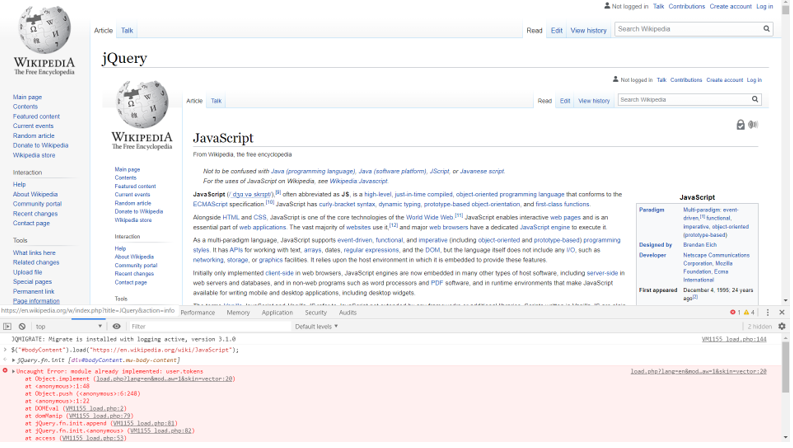Image resolution: width=793 pixels, height=448 pixels.
Task: Click the console scrollbar up arrow
Action: click(x=787, y=338)
